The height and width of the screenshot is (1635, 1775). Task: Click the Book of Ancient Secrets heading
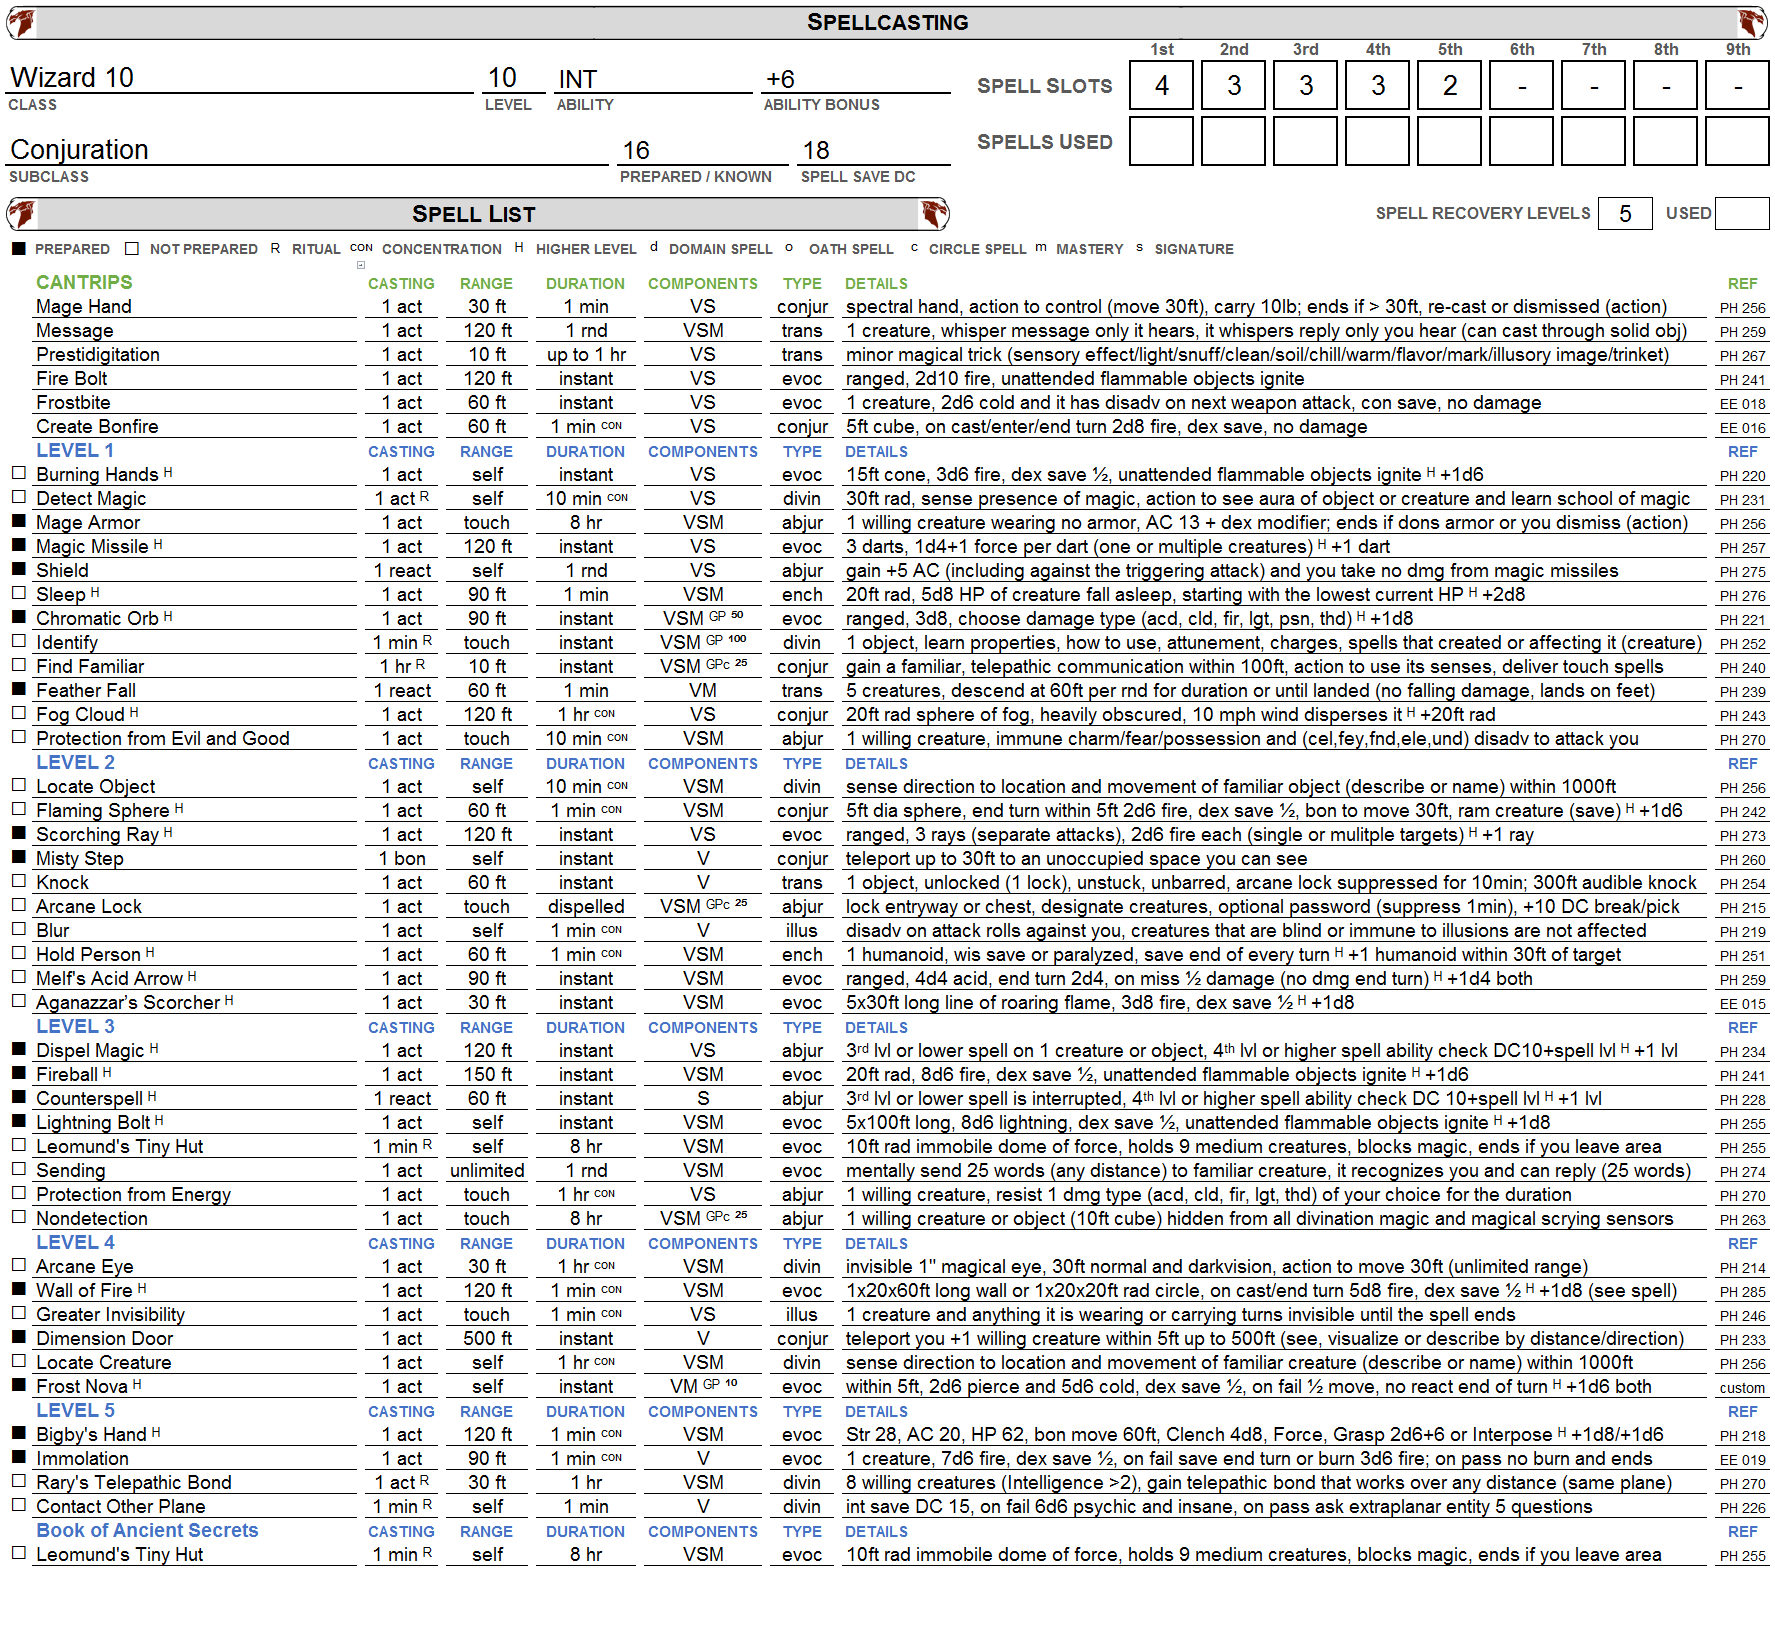tap(147, 1530)
